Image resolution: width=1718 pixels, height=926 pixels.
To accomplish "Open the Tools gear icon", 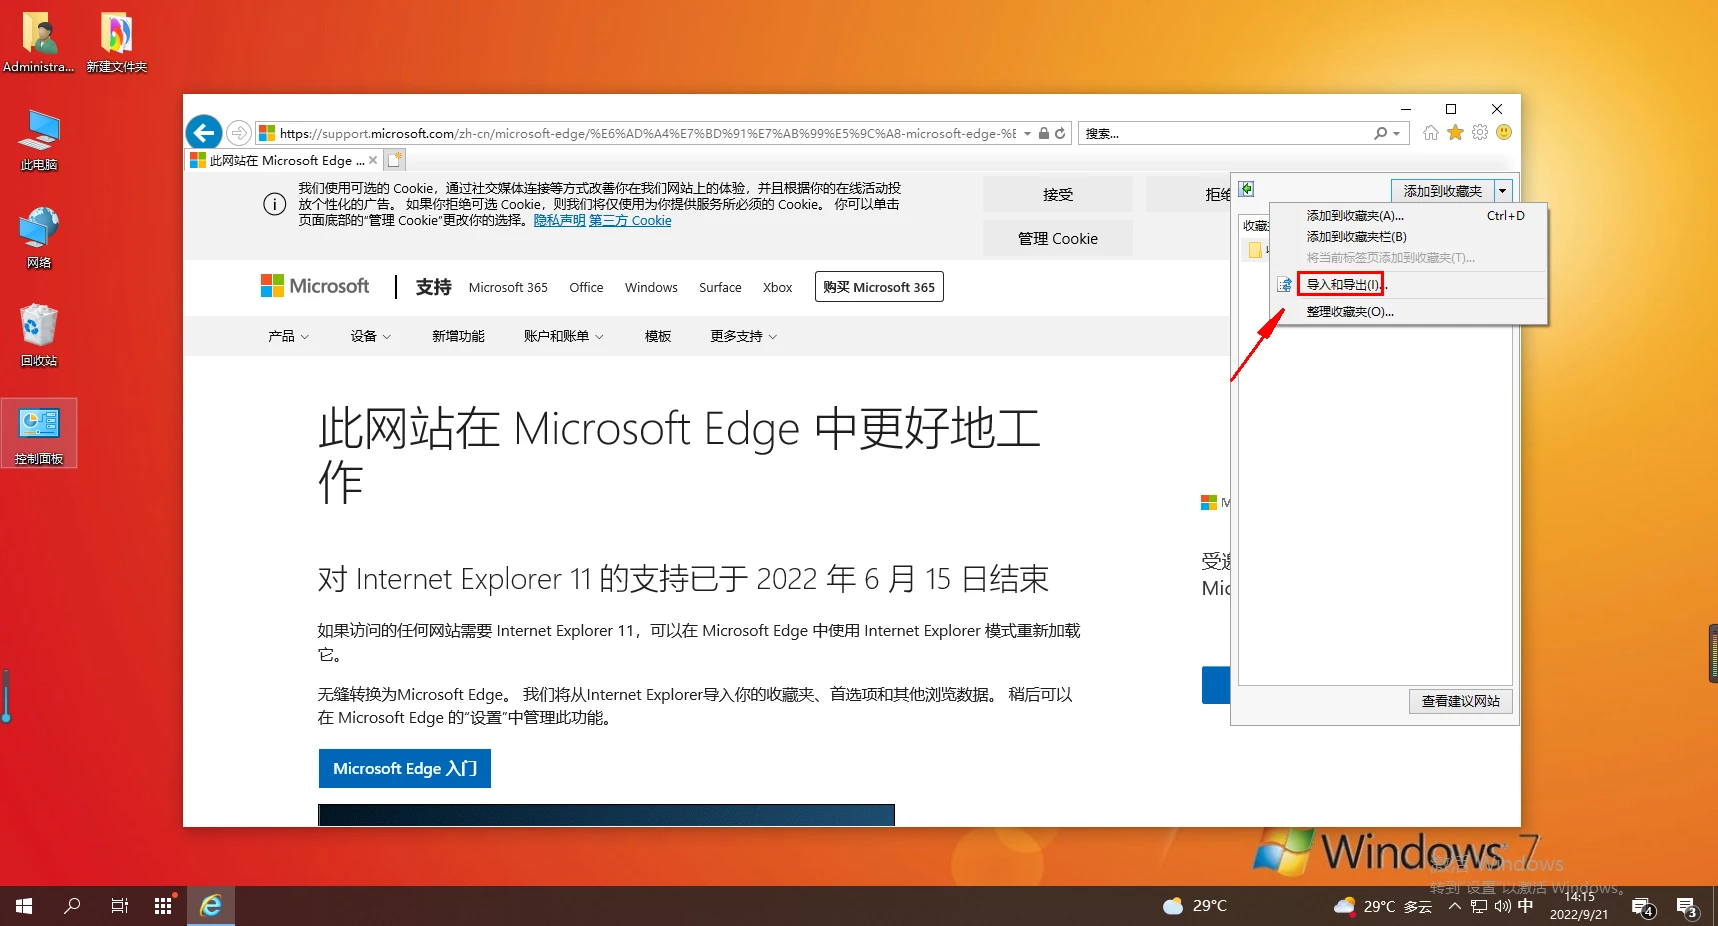I will click(x=1480, y=132).
